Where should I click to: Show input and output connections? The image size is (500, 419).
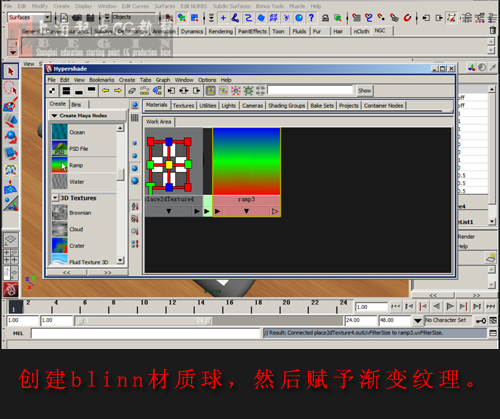[x=184, y=91]
